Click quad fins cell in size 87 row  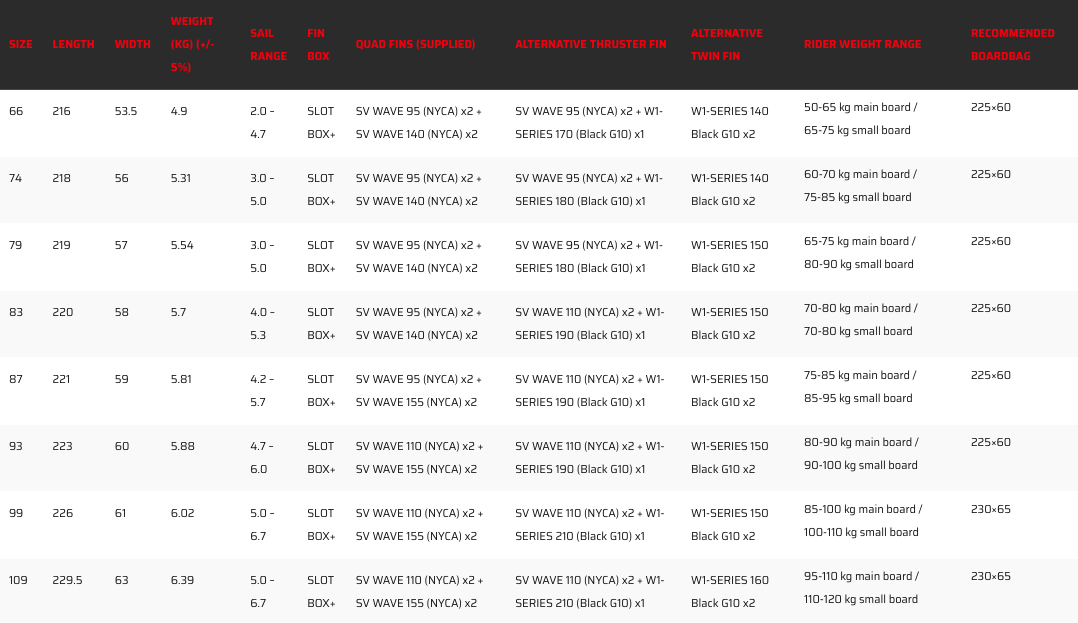coord(419,391)
